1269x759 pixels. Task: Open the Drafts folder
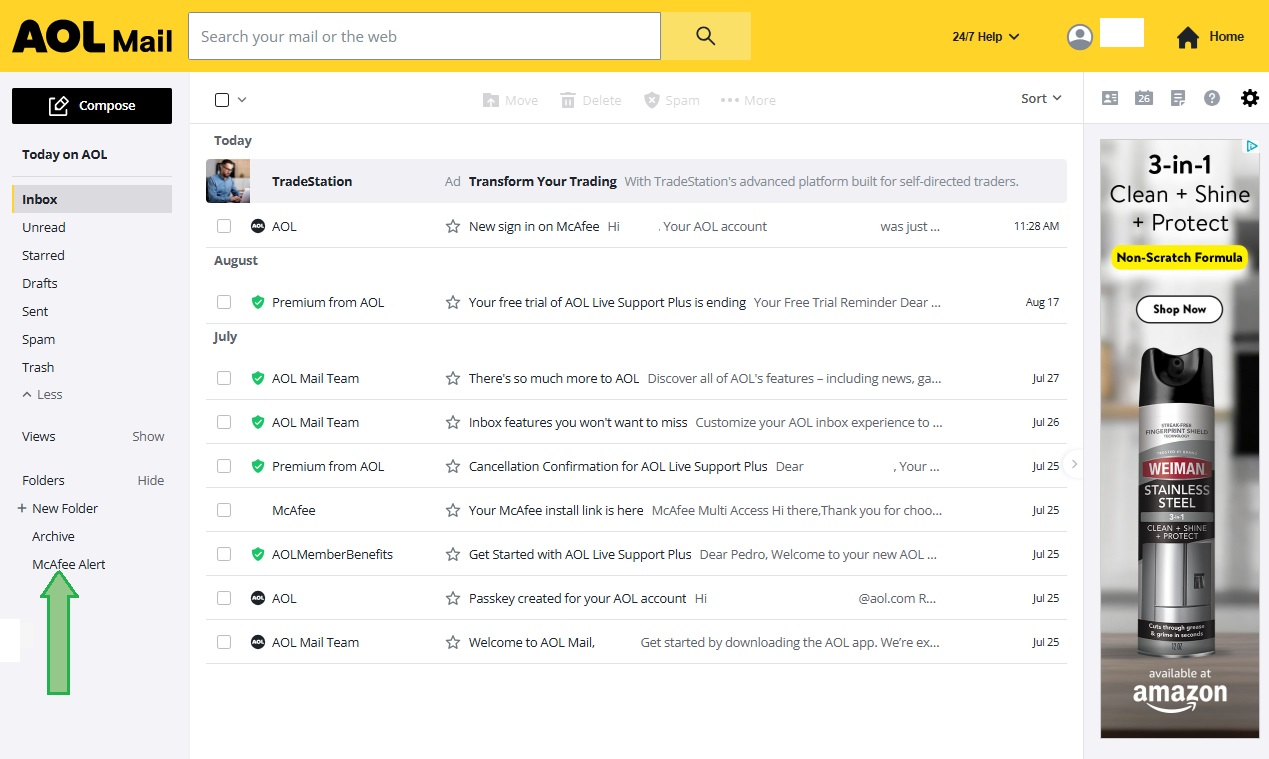(40, 283)
